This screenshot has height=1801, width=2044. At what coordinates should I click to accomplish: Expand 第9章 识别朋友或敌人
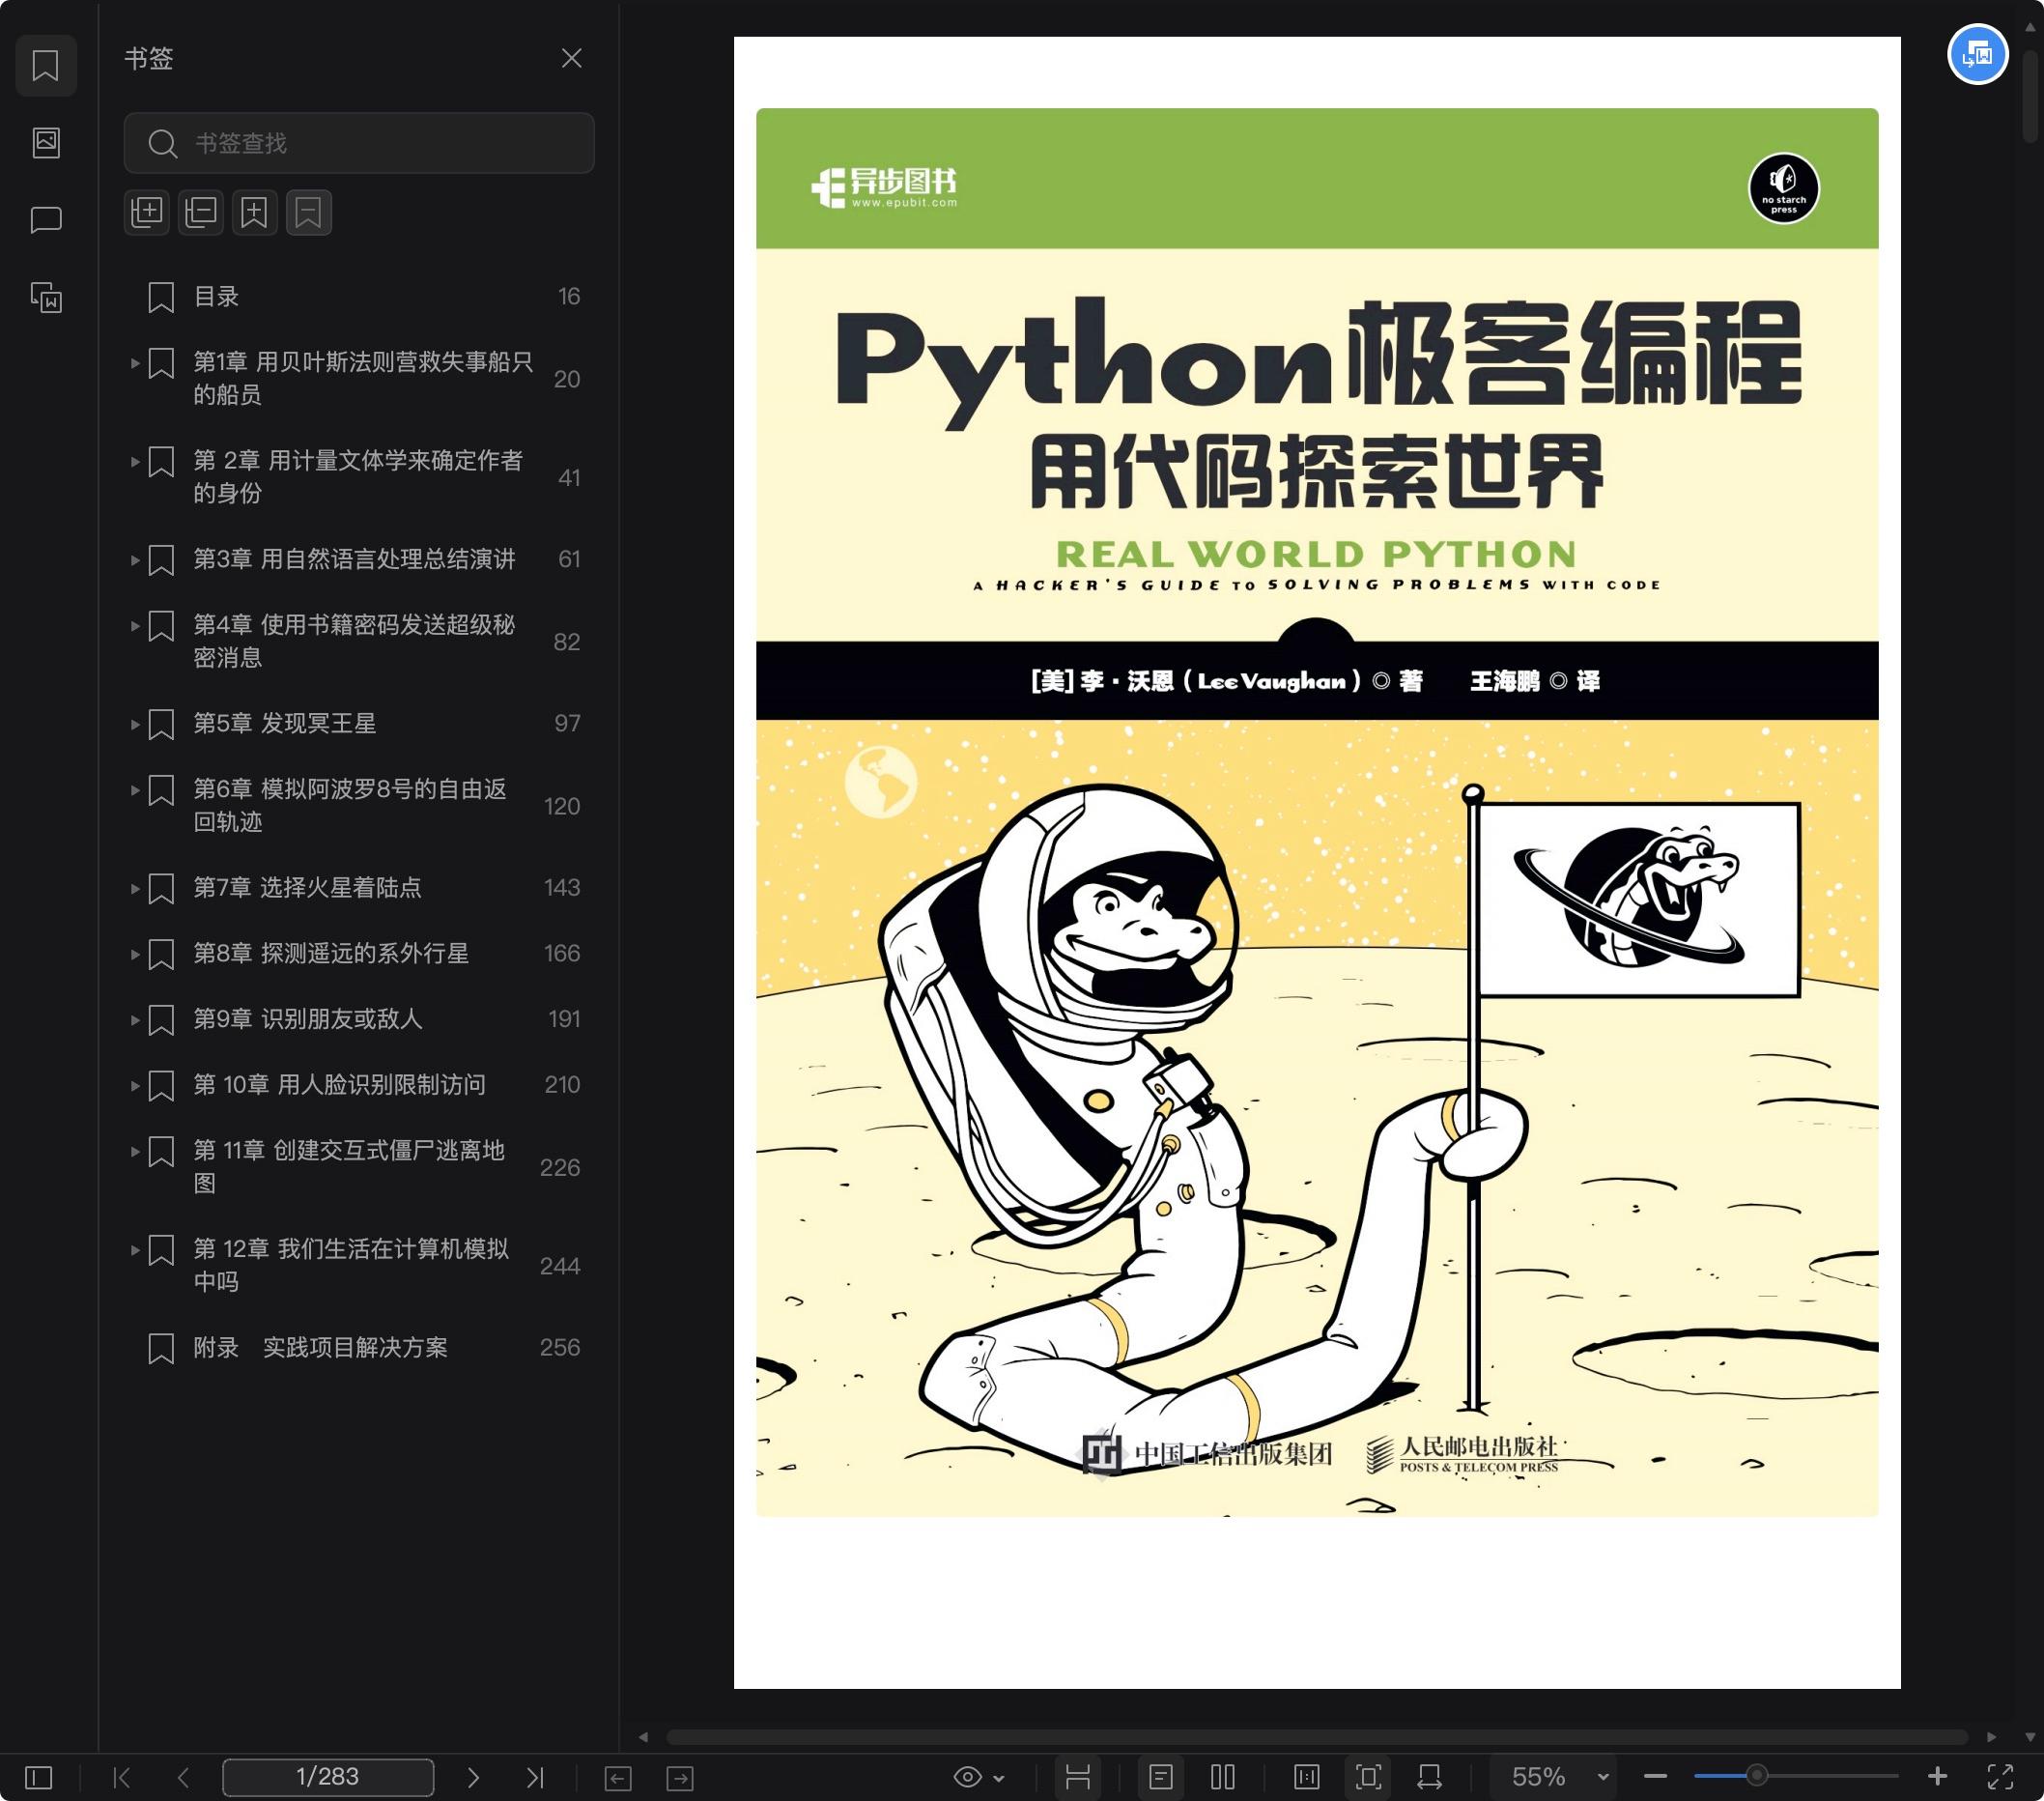pyautogui.click(x=134, y=1020)
